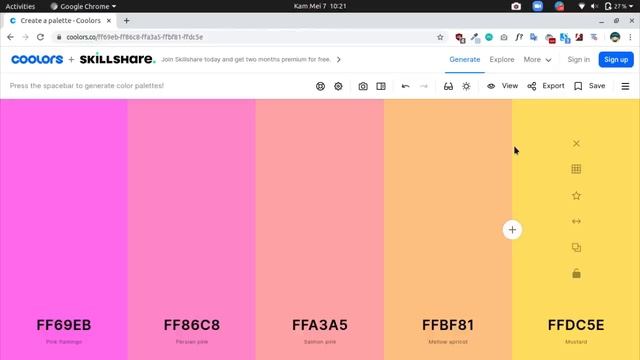This screenshot has height=360, width=640.
Task: Click the Mellow apricot color name
Action: click(448, 342)
